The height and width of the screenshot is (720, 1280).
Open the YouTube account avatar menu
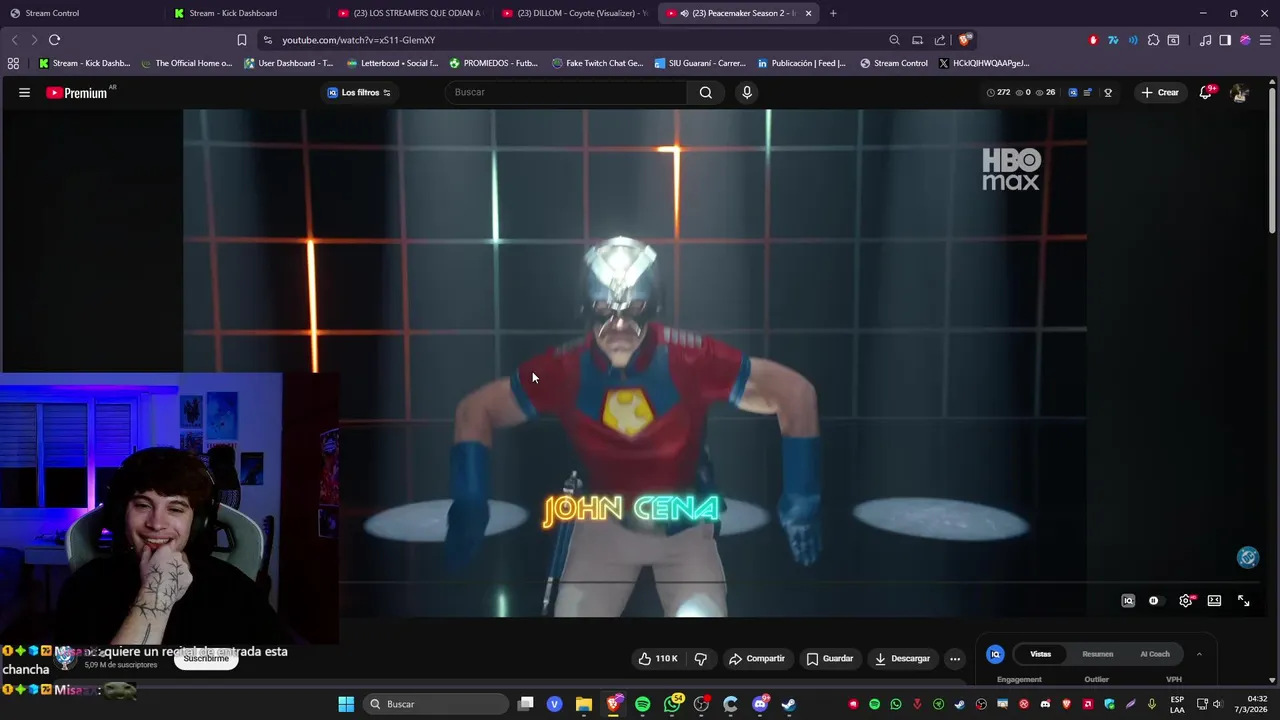(x=1239, y=92)
